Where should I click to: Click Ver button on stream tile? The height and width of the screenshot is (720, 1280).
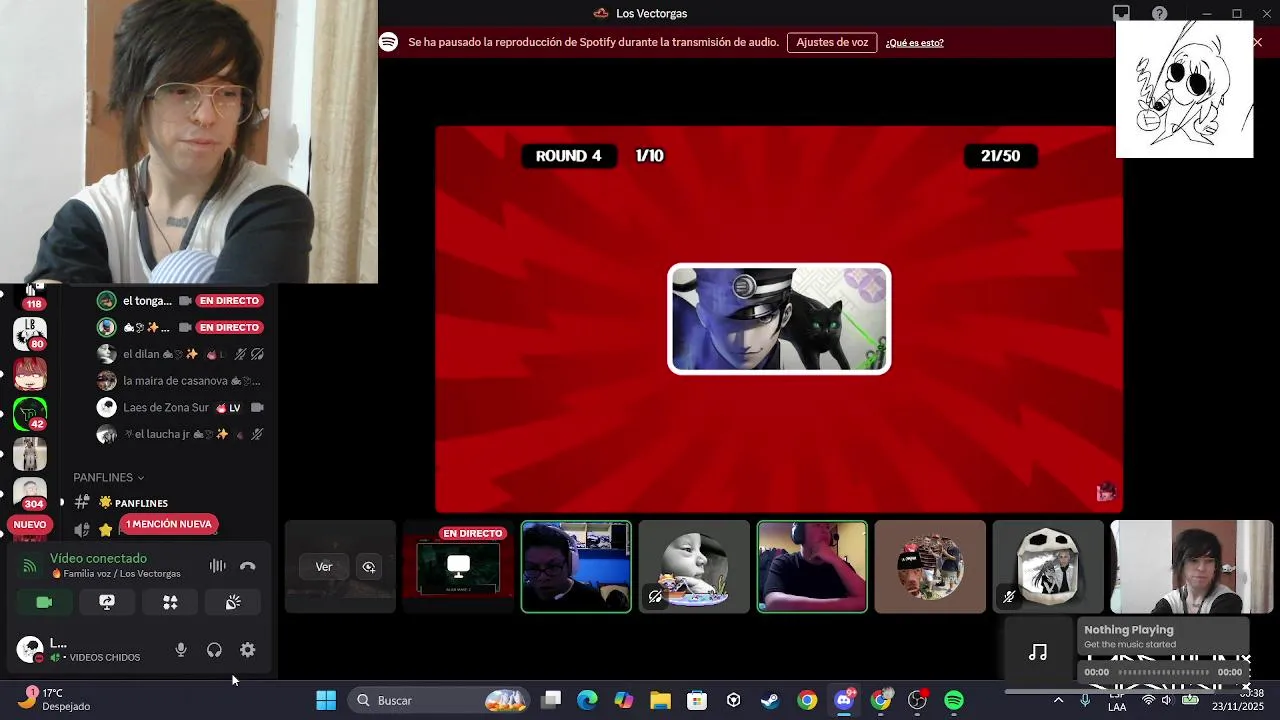pos(324,566)
